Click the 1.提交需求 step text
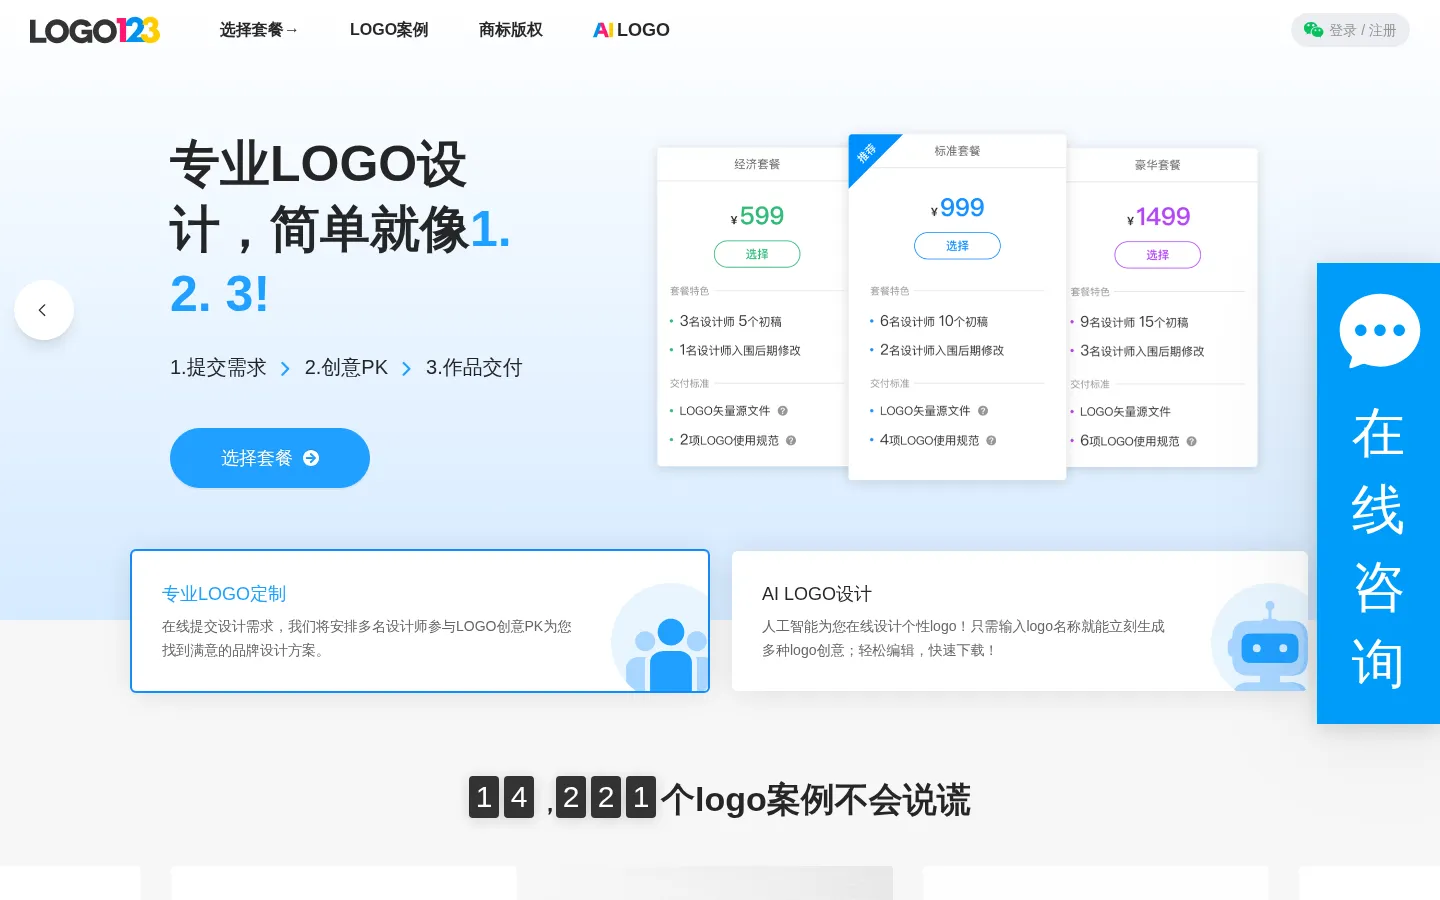Screen dimensions: 1440x900 coord(218,368)
